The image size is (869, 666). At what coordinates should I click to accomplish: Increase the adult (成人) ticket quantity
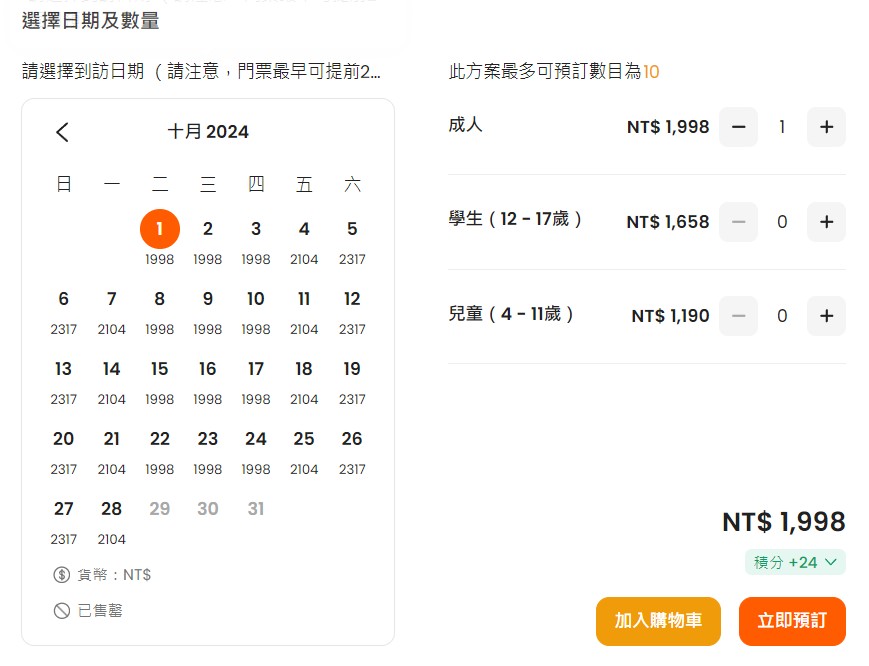tap(826, 127)
